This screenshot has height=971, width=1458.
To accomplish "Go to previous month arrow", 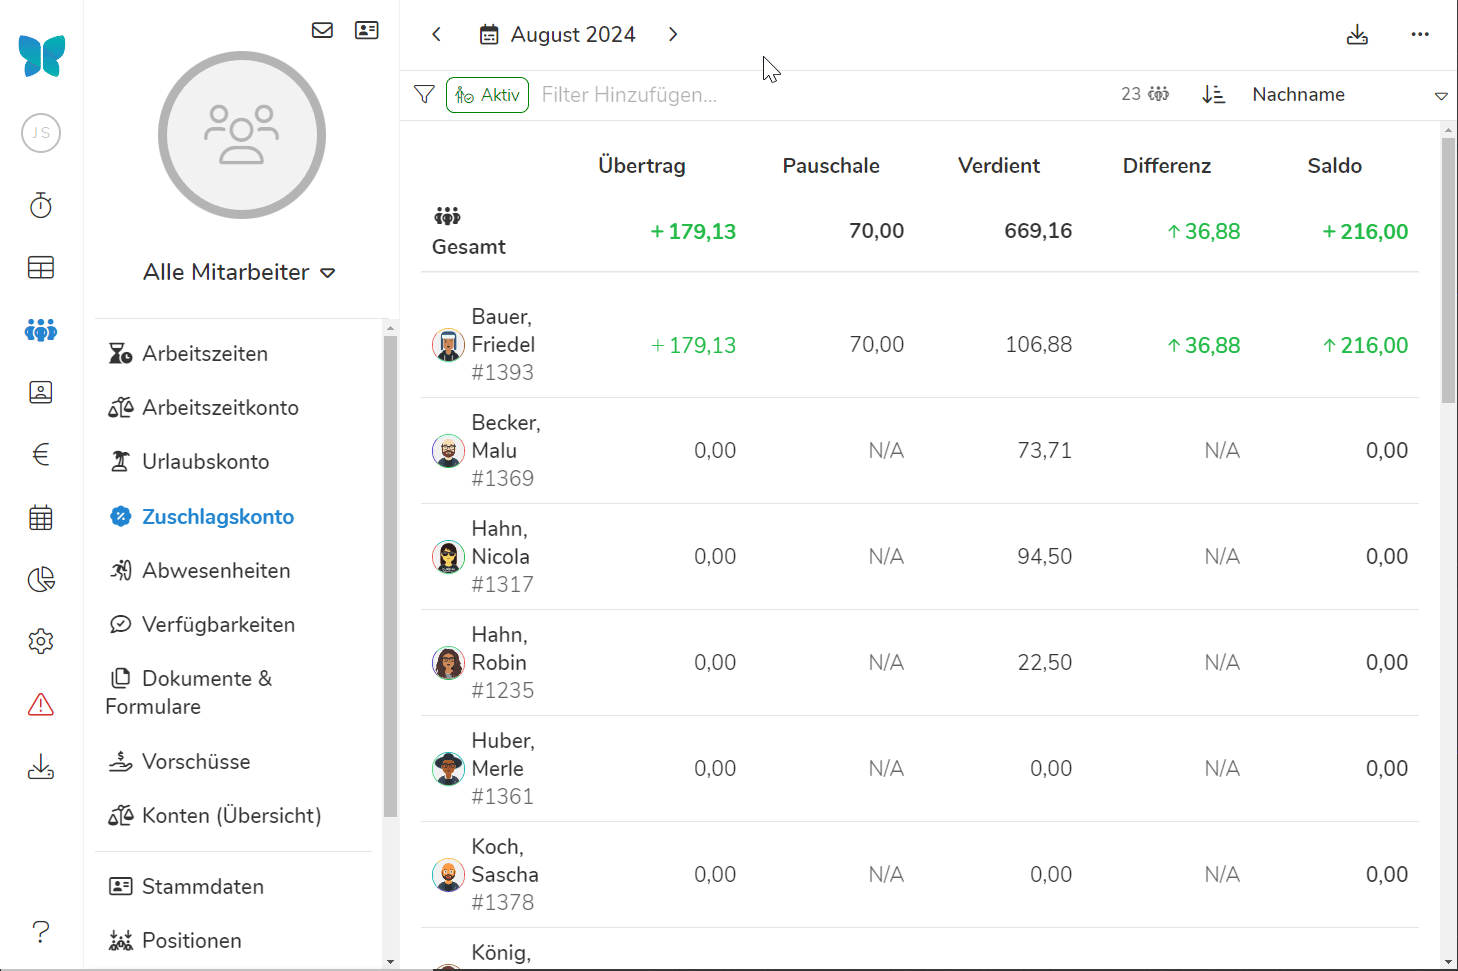I will (x=436, y=35).
